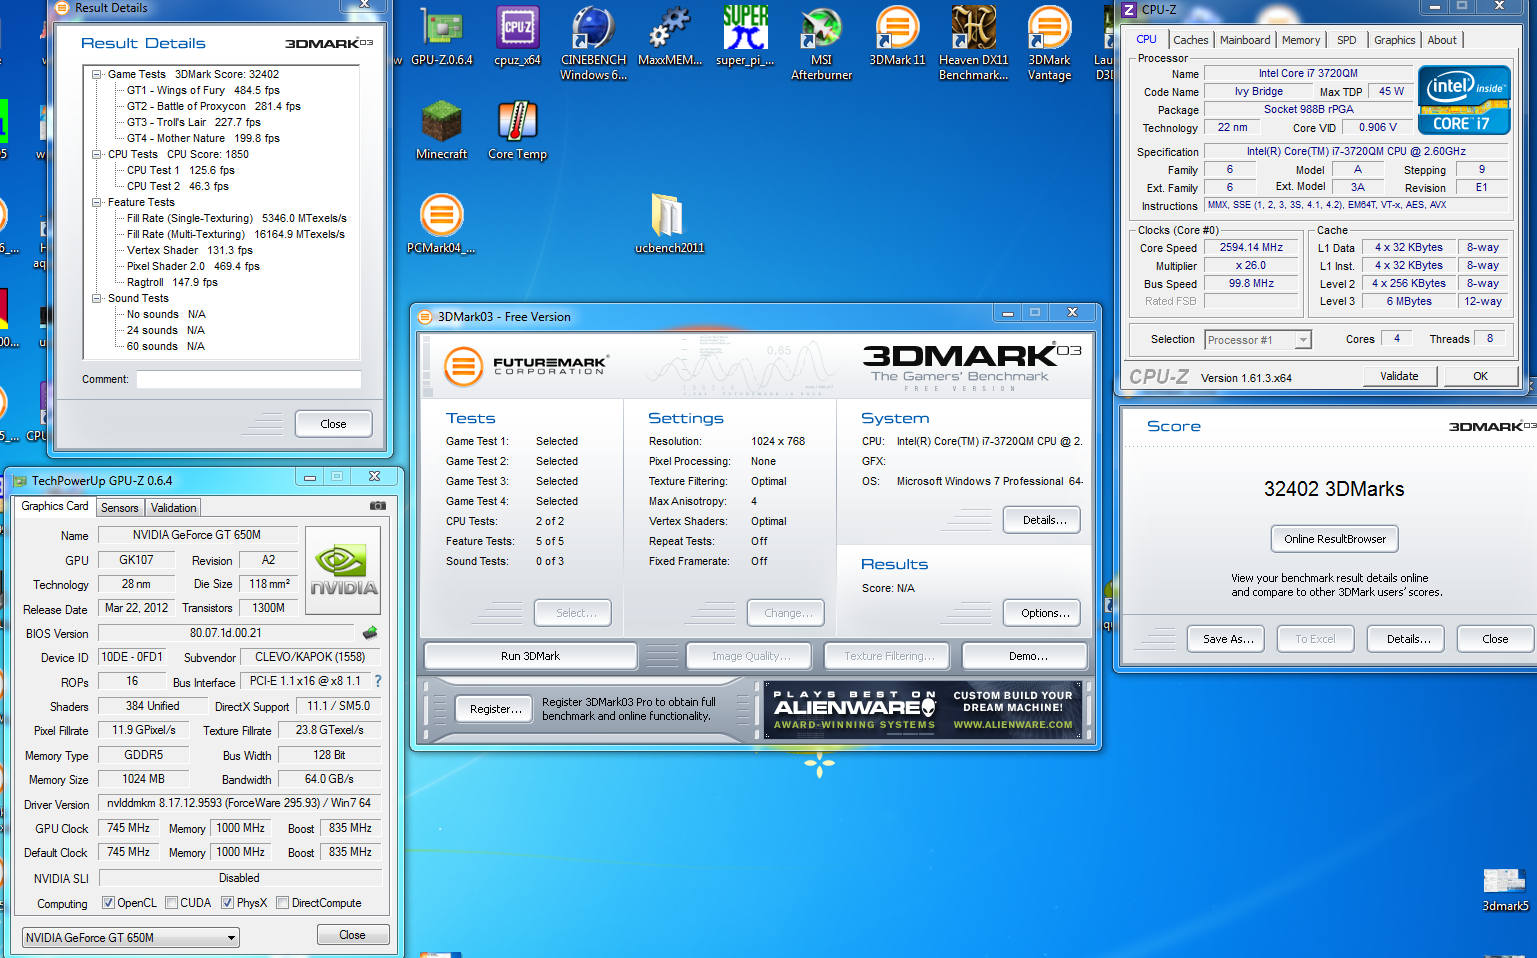This screenshot has height=958, width=1537.
Task: Open GPU-Z.0.6.4 desktop shortcut
Action: [x=441, y=38]
